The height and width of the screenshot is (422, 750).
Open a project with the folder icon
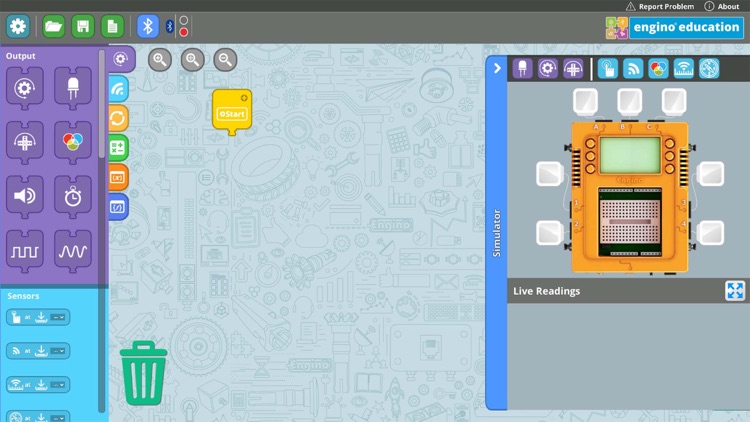54,26
